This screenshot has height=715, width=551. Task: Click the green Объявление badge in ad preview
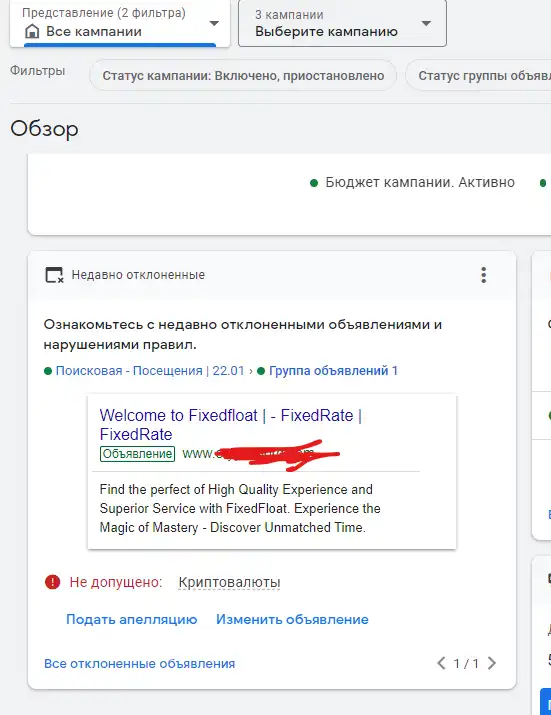point(137,454)
